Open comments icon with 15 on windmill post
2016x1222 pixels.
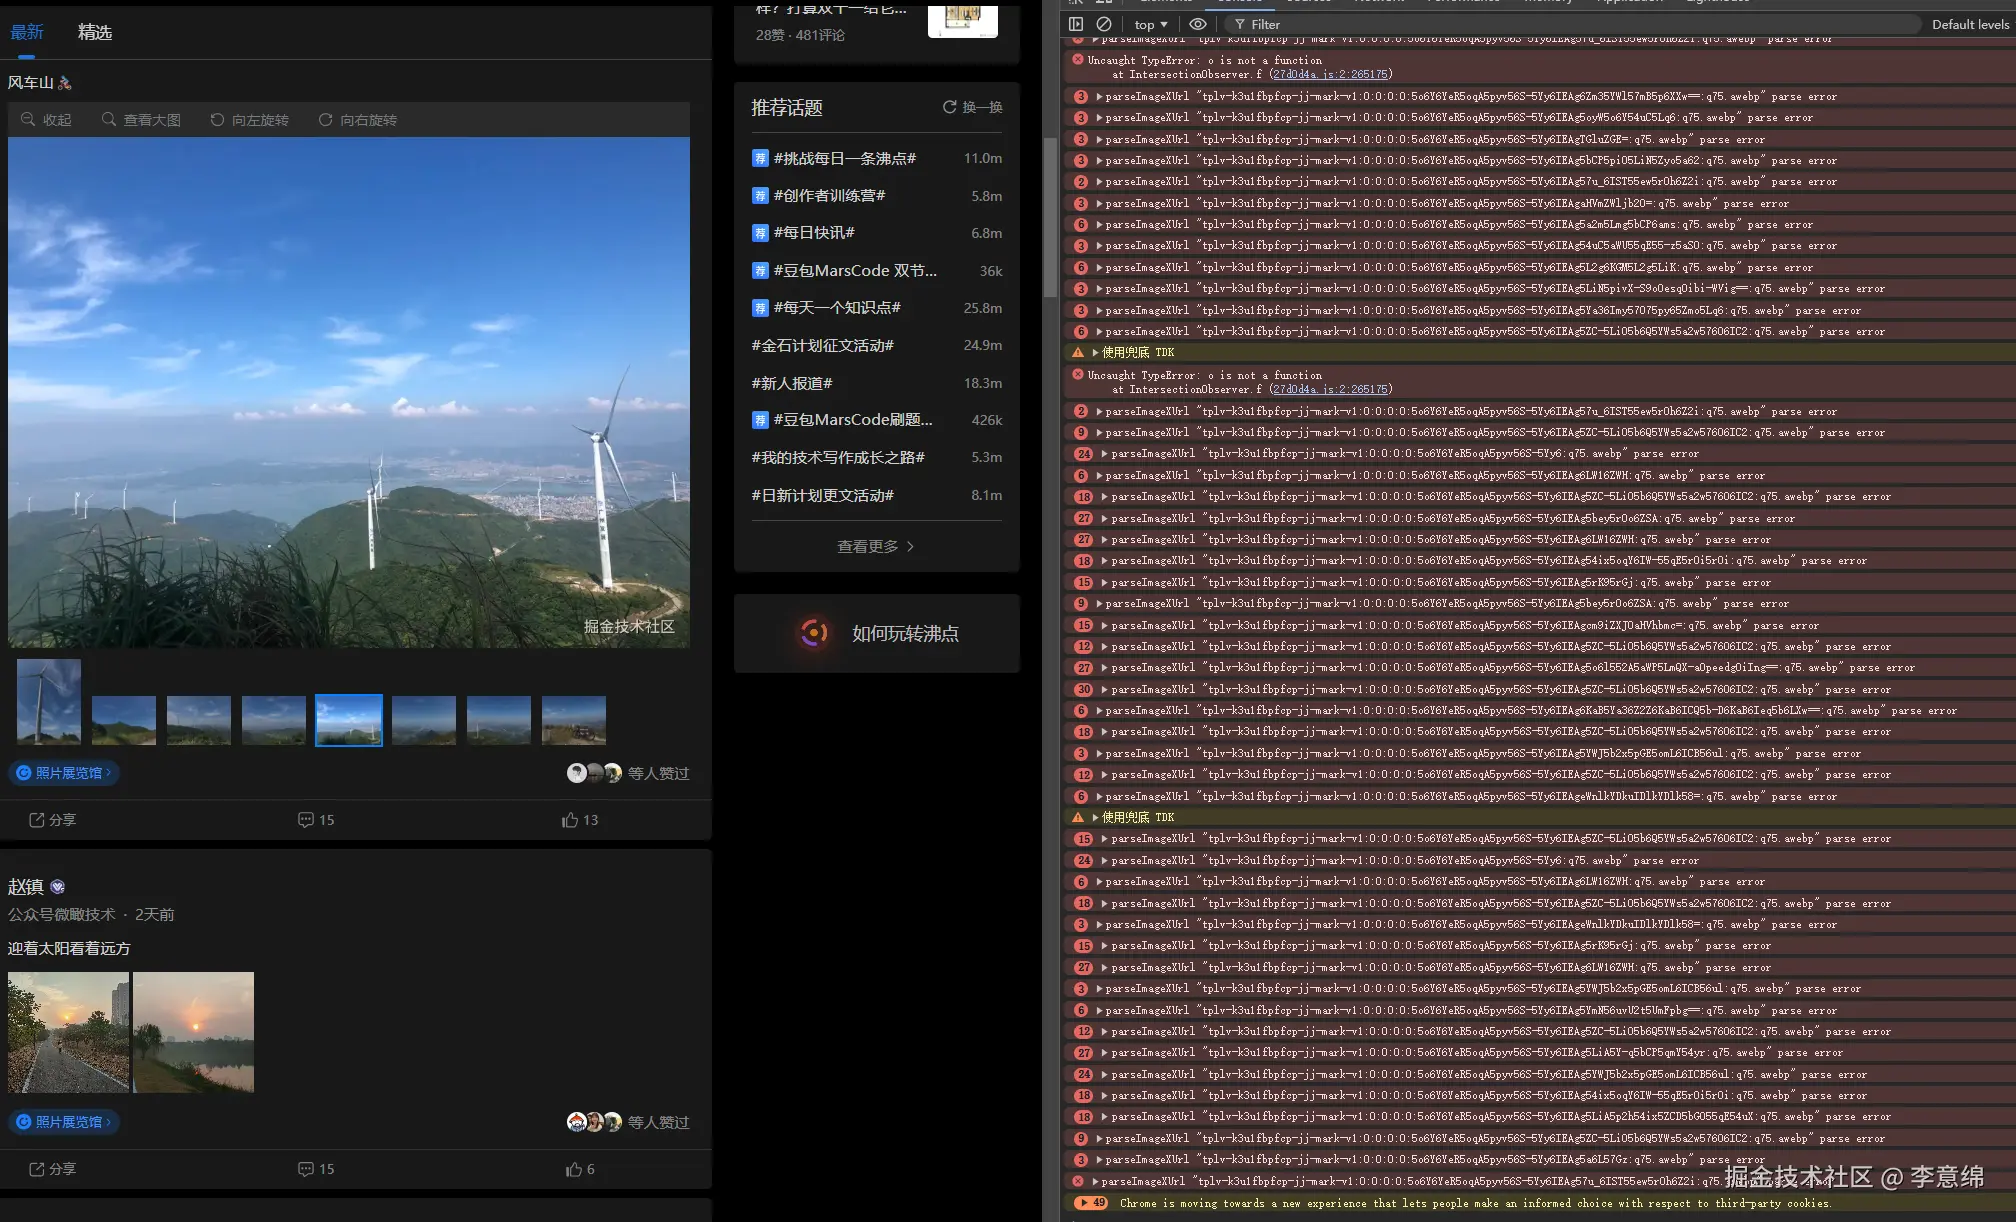[x=306, y=820]
